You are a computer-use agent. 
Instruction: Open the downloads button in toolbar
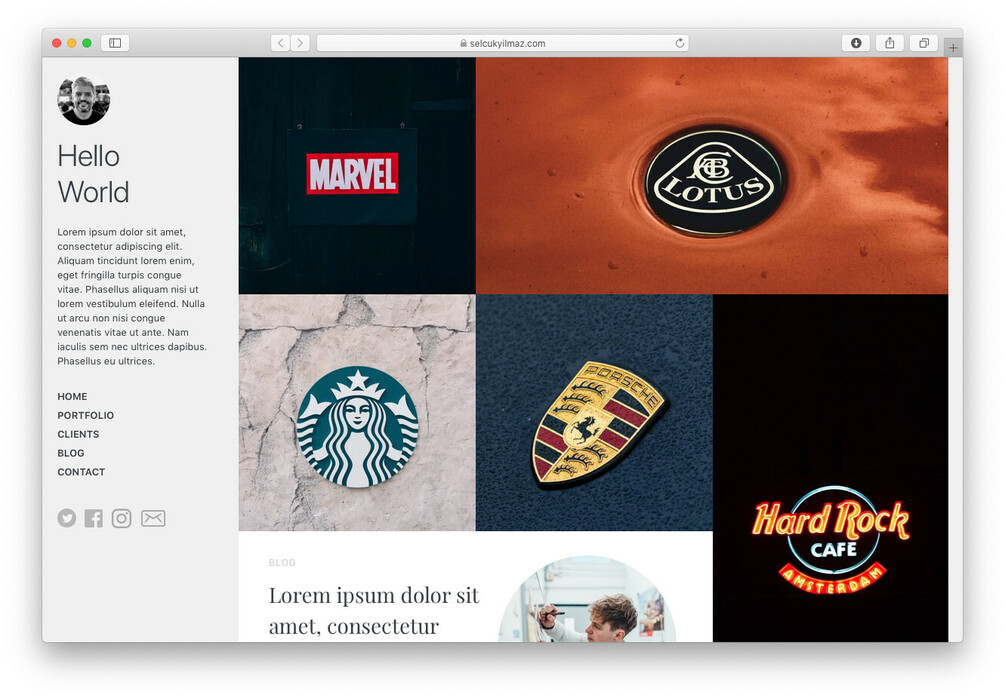tap(856, 43)
